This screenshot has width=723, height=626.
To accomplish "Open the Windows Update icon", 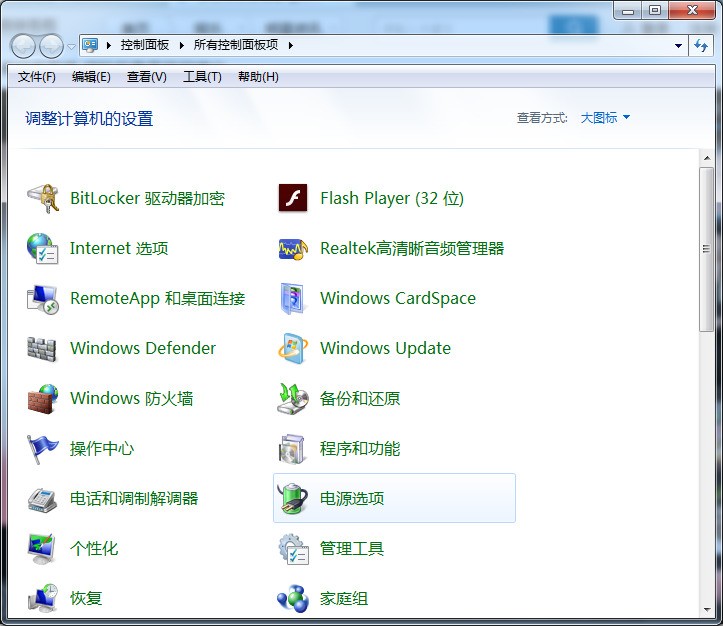I will pos(293,348).
